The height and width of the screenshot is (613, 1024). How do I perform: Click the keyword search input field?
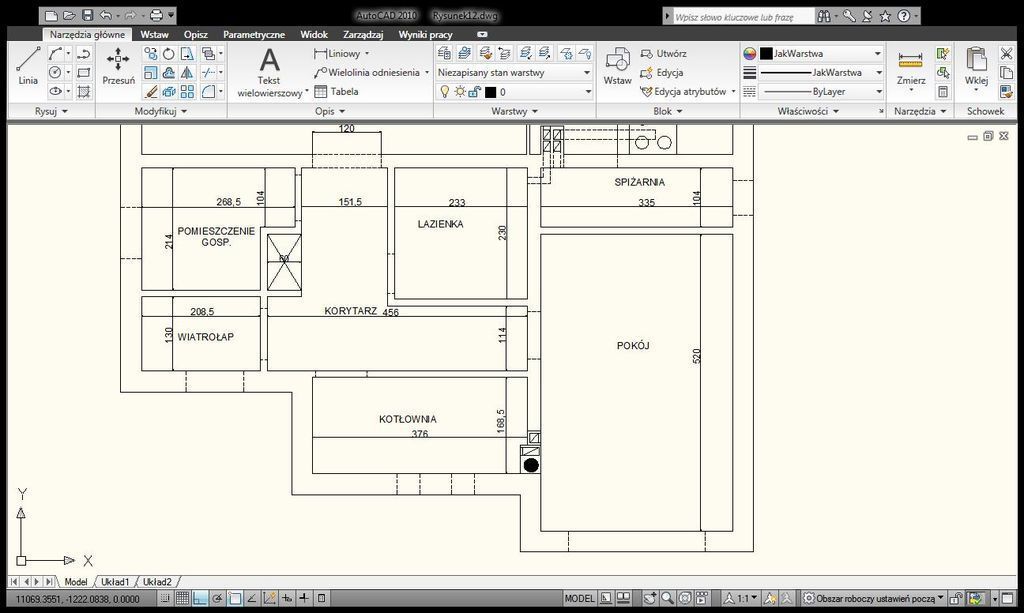pyautogui.click(x=743, y=17)
